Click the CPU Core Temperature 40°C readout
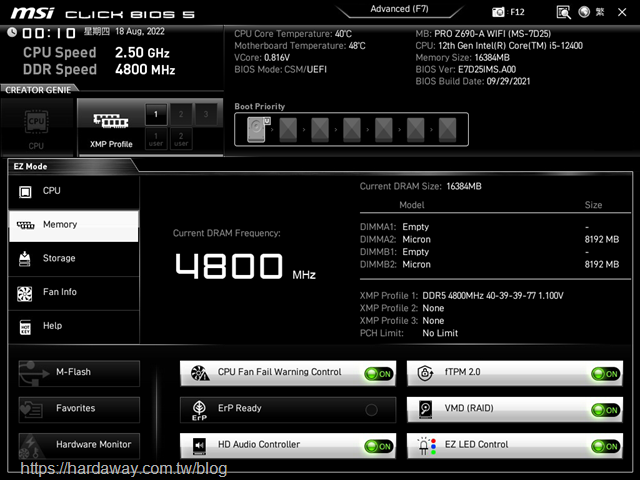Viewport: 640px width, 480px height. tap(293, 34)
